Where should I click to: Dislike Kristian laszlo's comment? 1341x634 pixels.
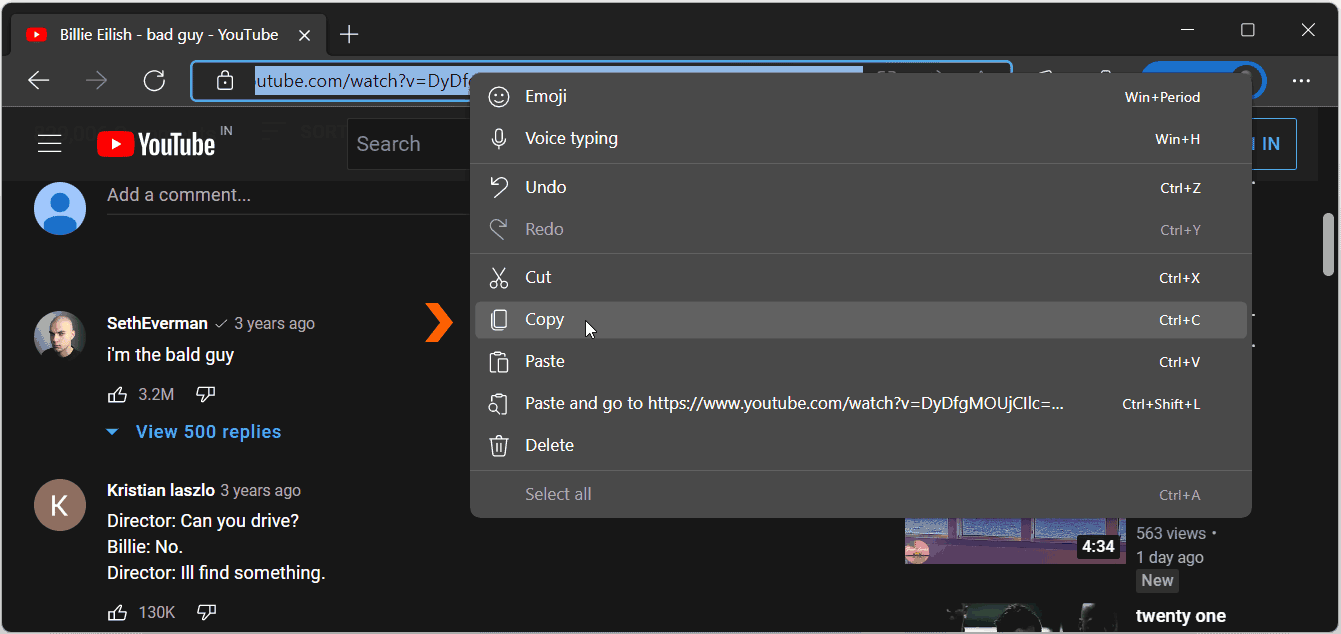(x=205, y=612)
